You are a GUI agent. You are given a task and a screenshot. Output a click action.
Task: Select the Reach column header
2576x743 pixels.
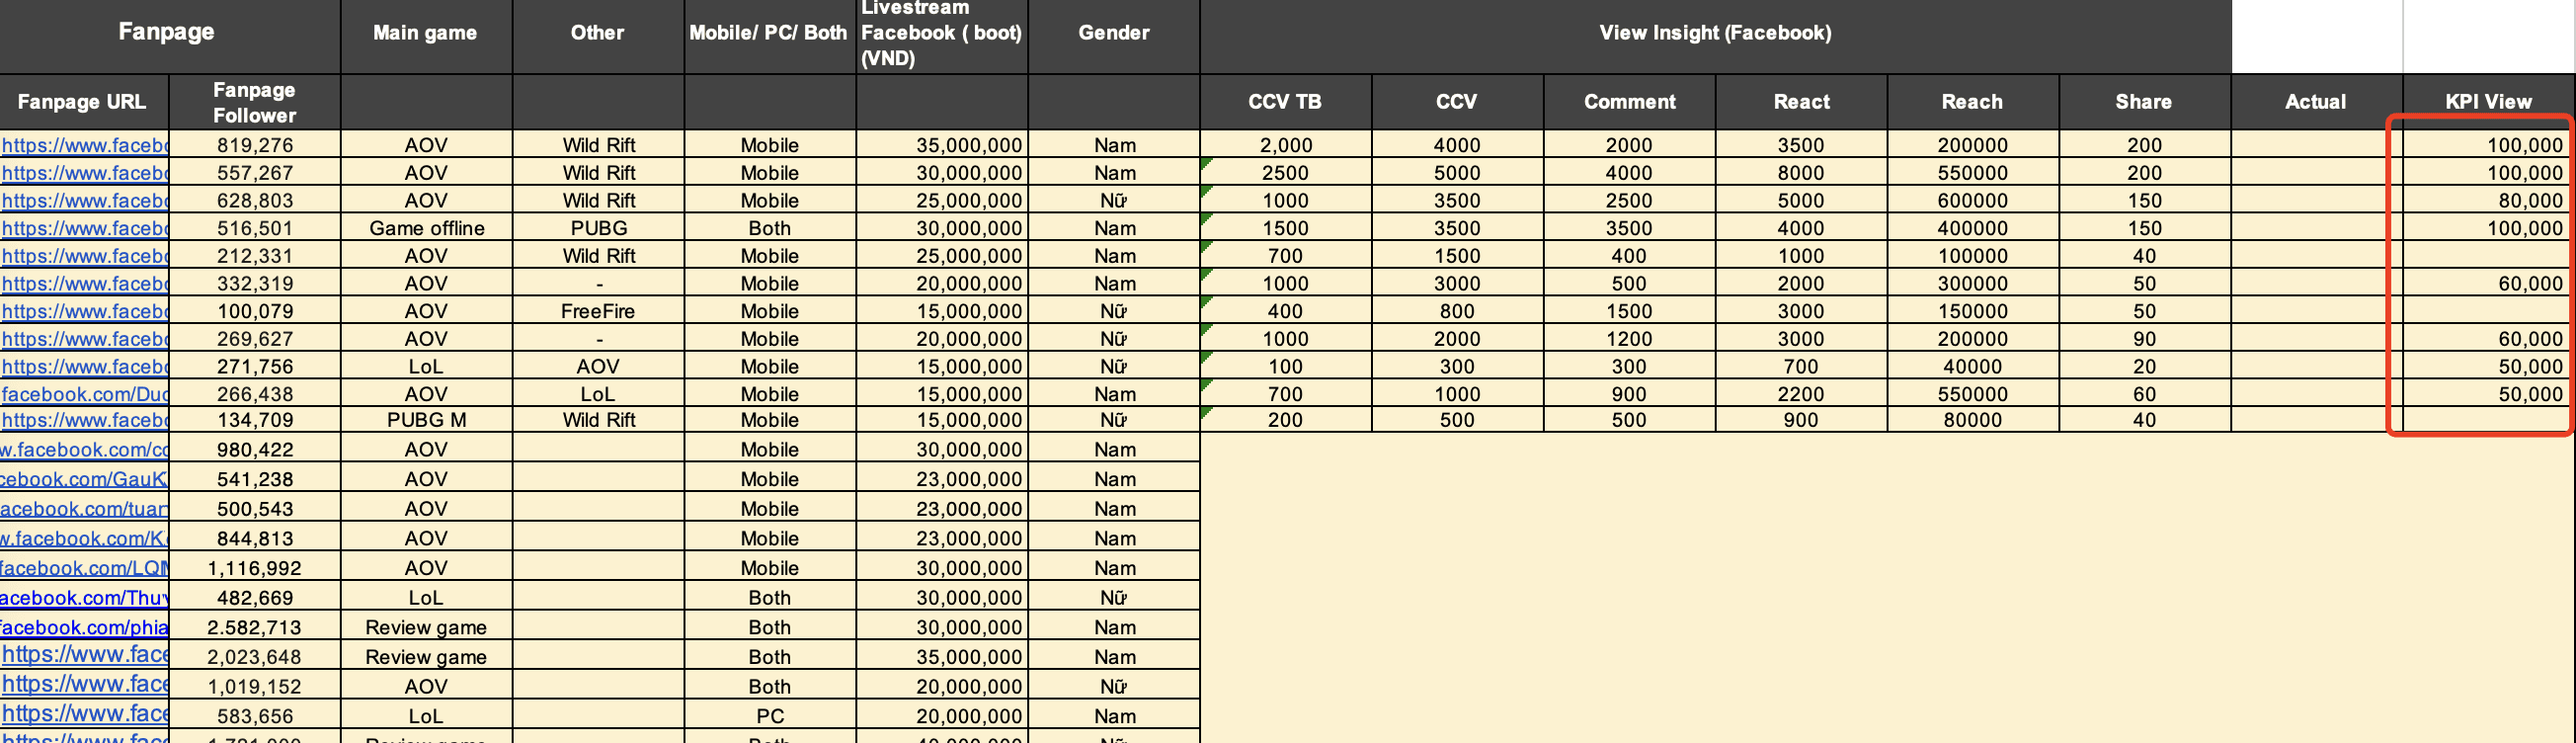click(1973, 102)
